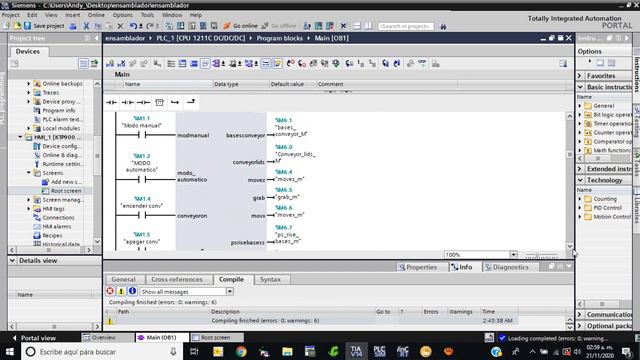Insert a normally open contact
640x360 pixels.
point(111,102)
